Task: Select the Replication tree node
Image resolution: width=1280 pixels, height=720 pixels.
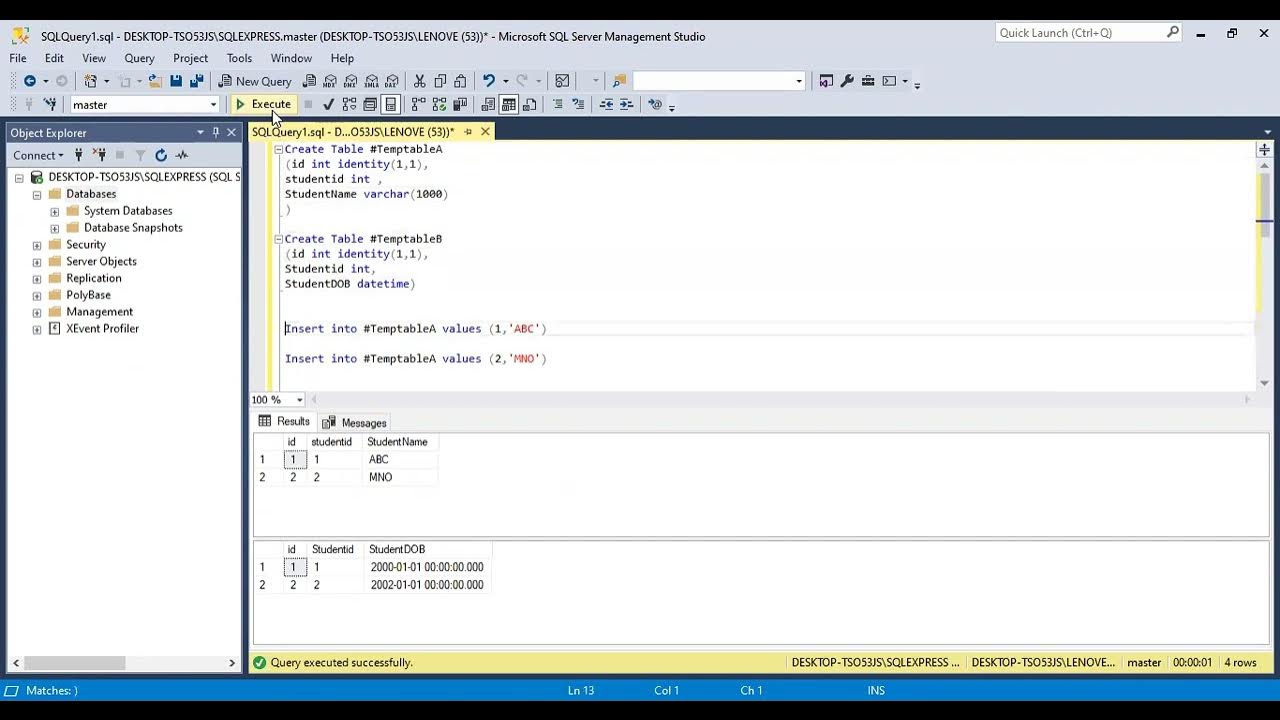Action: coord(94,278)
